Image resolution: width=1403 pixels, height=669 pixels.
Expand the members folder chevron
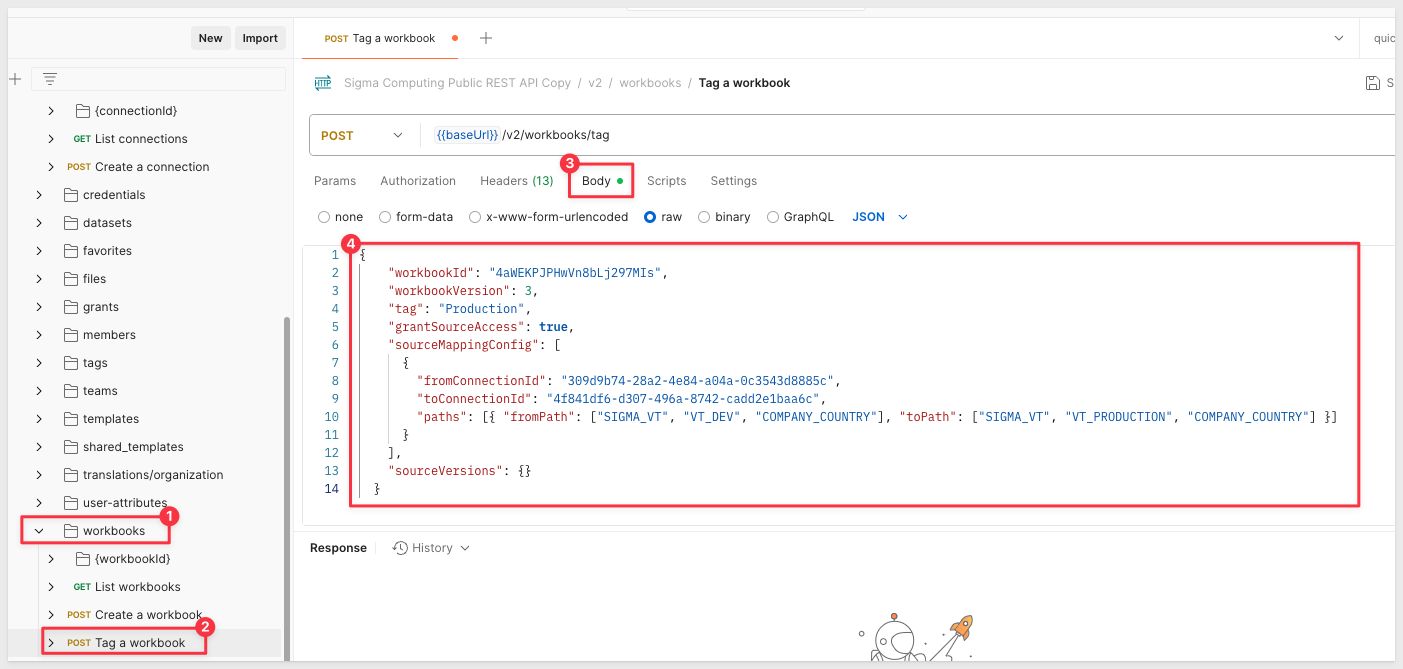(39, 335)
